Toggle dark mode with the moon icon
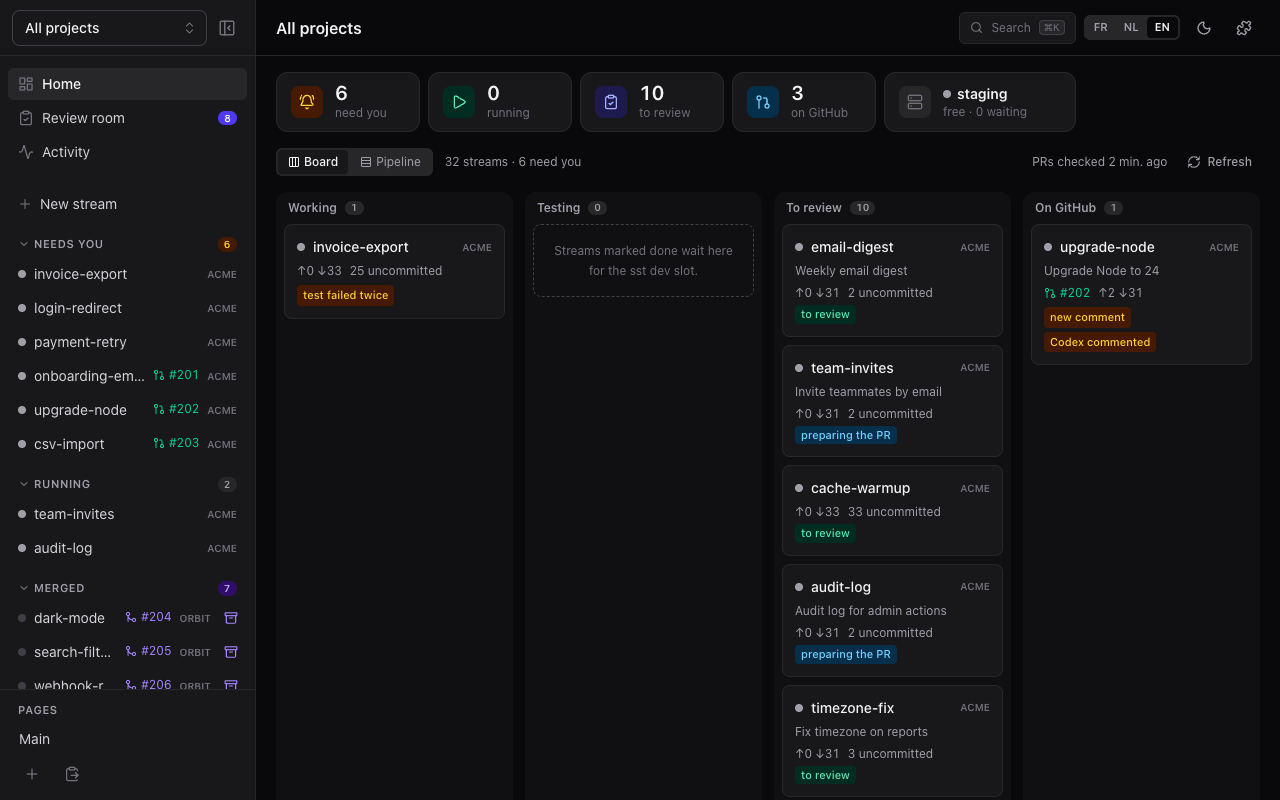Image resolution: width=1280 pixels, height=800 pixels. tap(1204, 28)
